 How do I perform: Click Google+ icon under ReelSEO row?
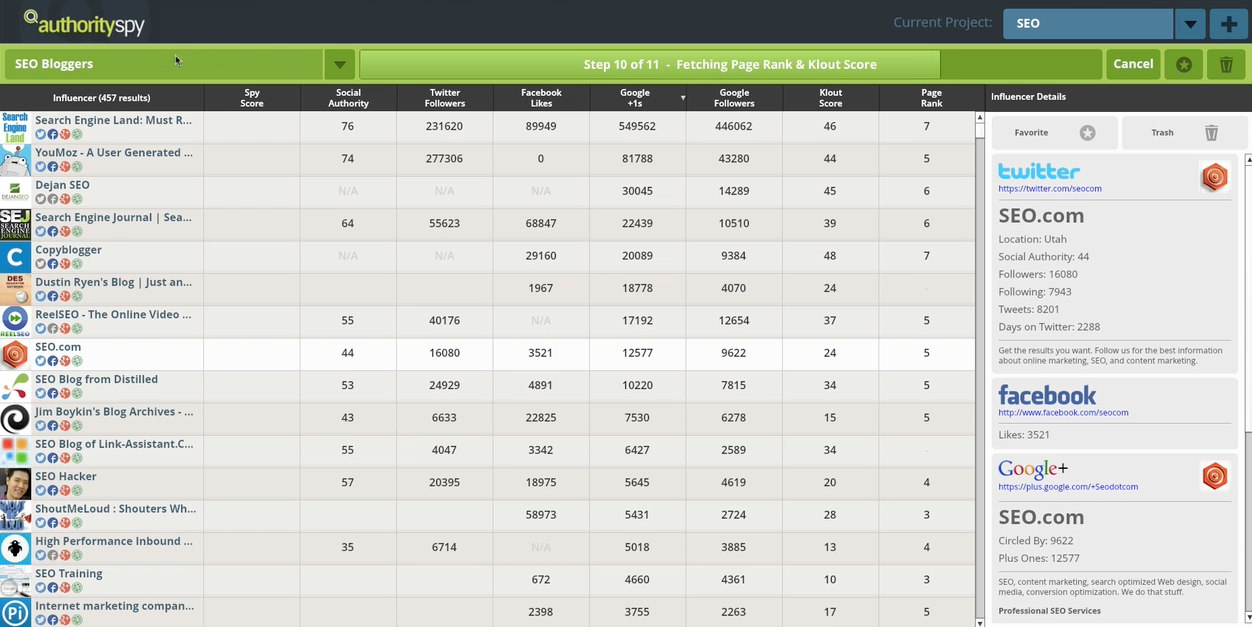[65, 329]
